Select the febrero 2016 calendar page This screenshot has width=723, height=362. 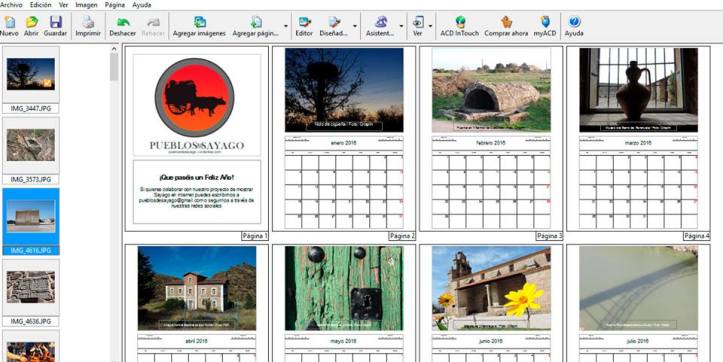pyautogui.click(x=491, y=138)
